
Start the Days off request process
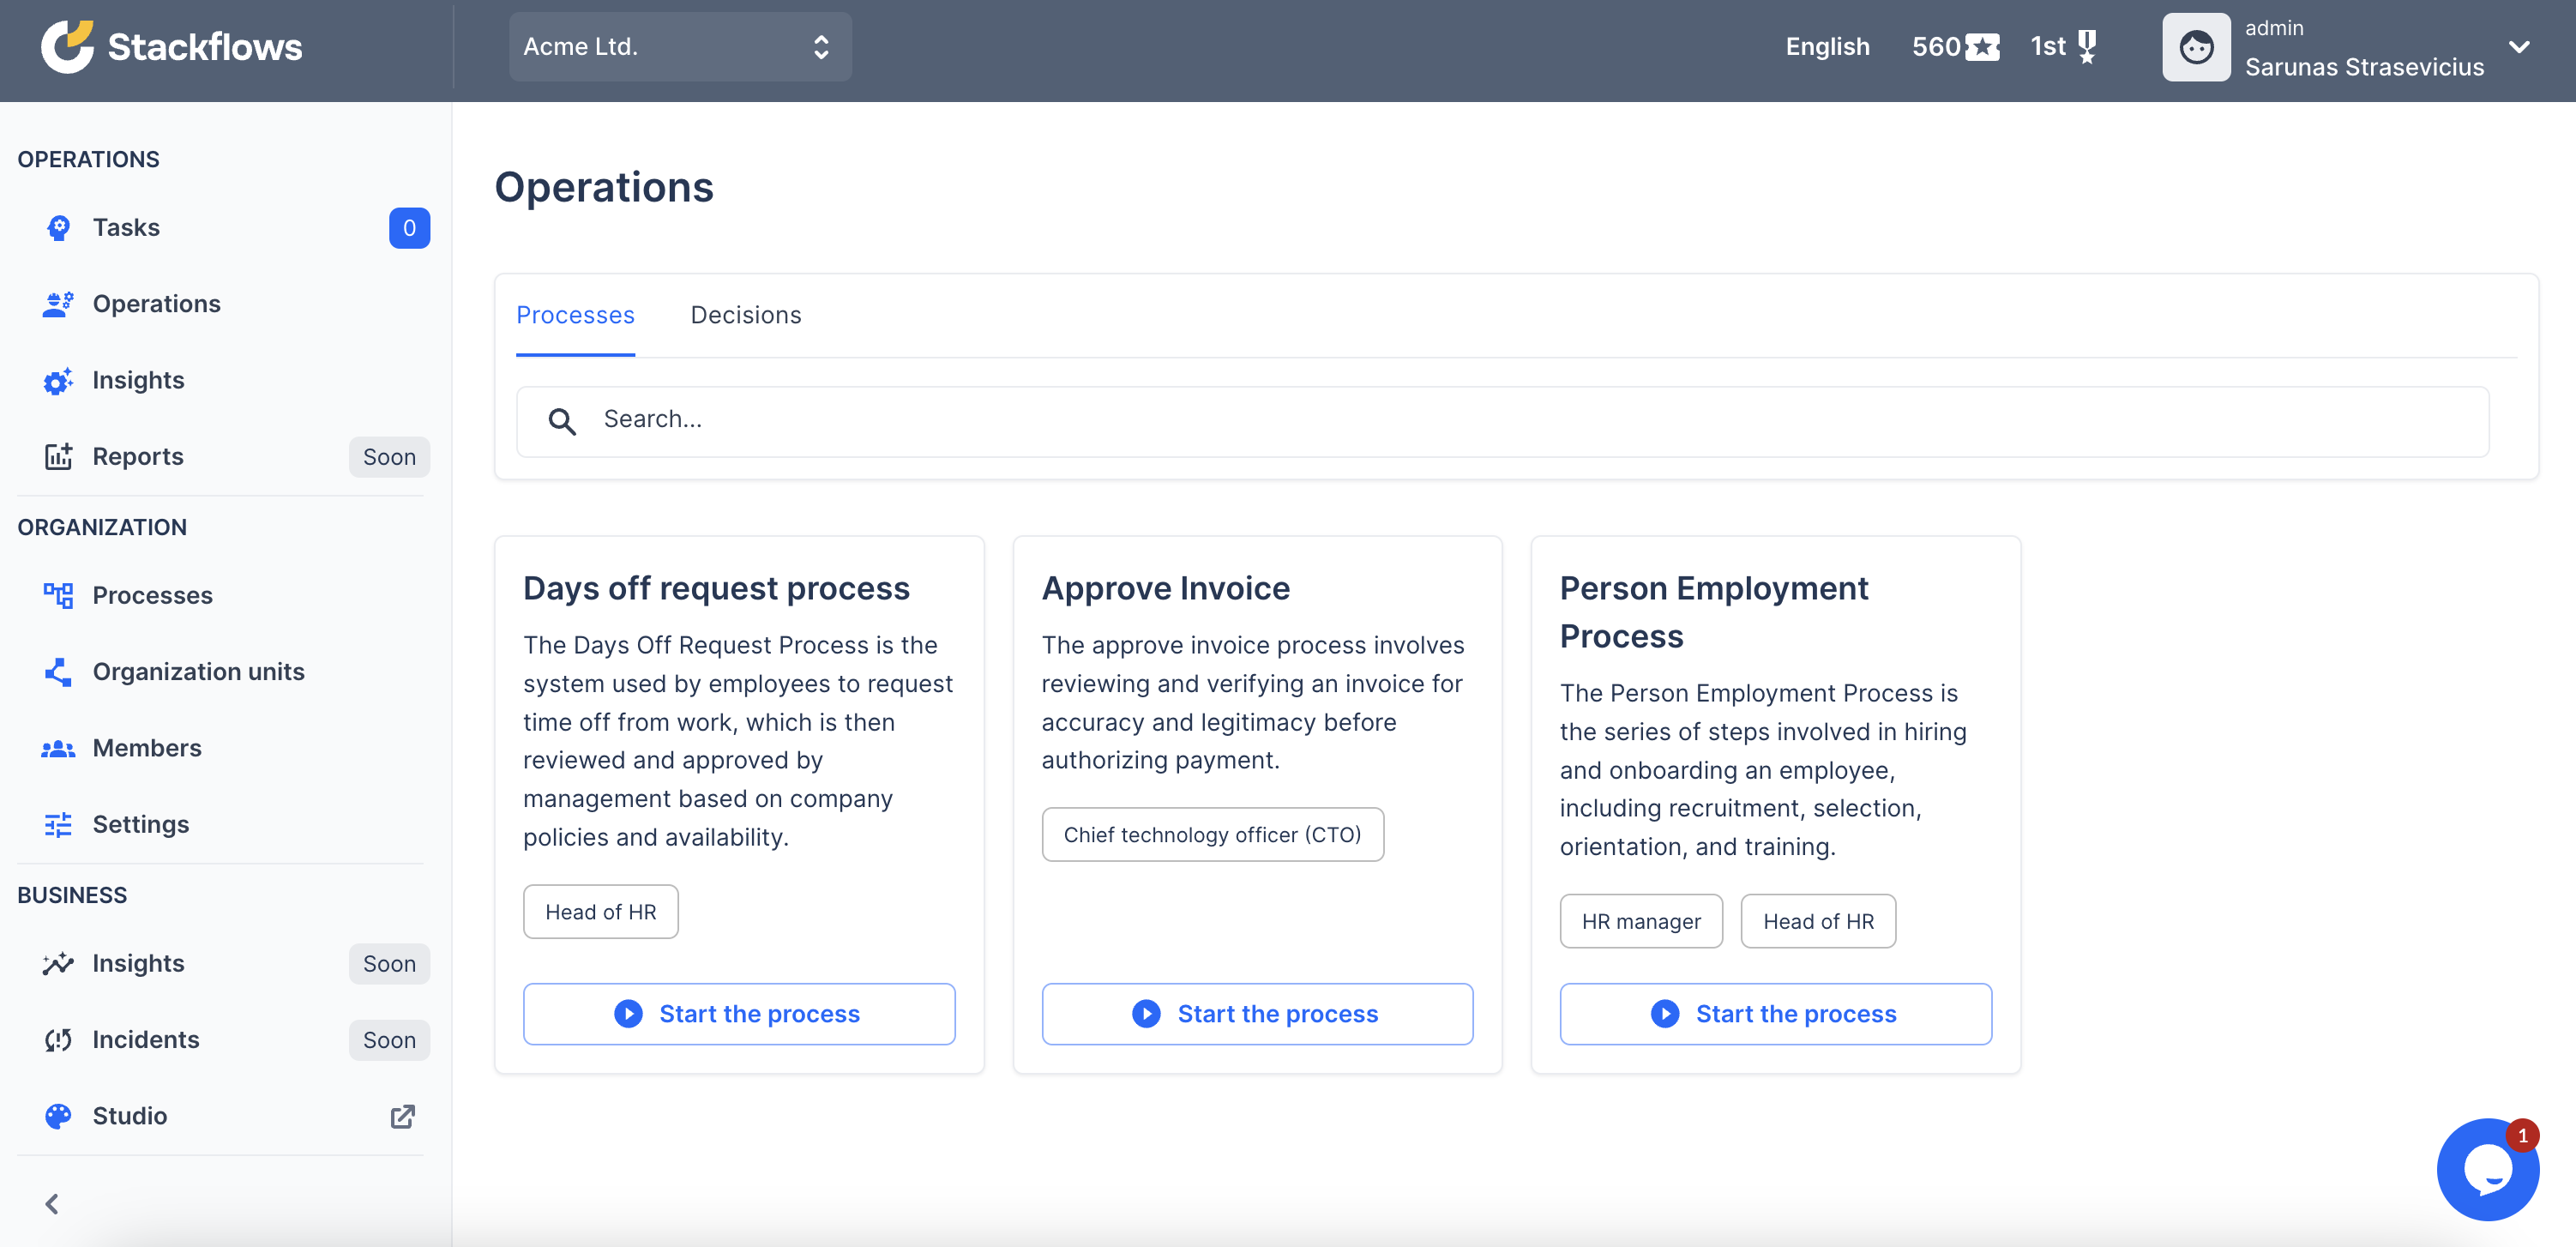click(738, 1013)
